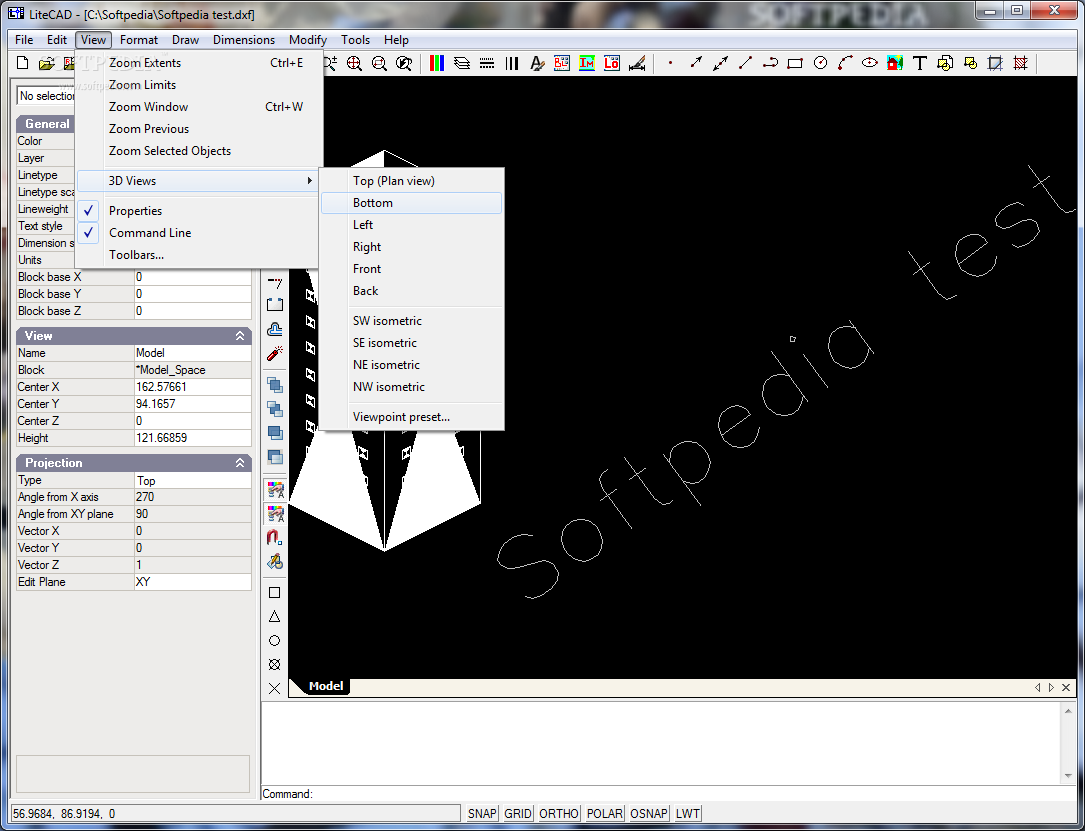
Task: Toggle Command Line checkmark in View menu
Action: pyautogui.click(x=88, y=232)
